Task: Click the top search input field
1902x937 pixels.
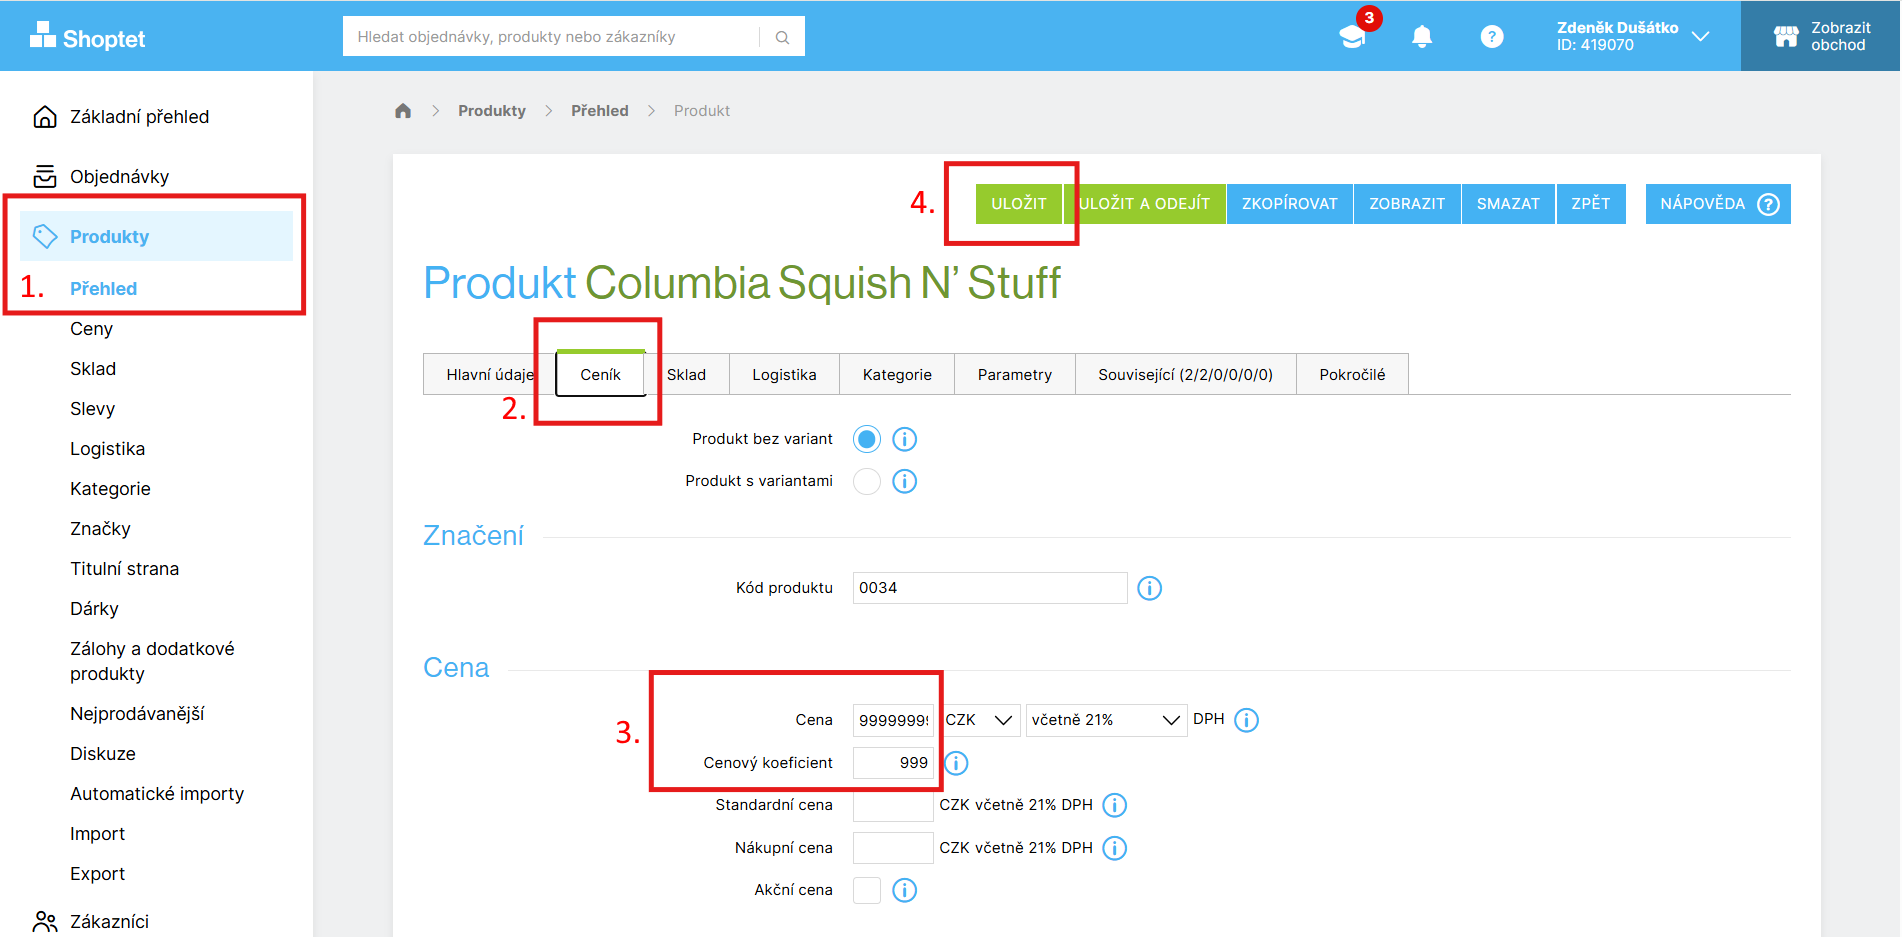Action: [551, 37]
